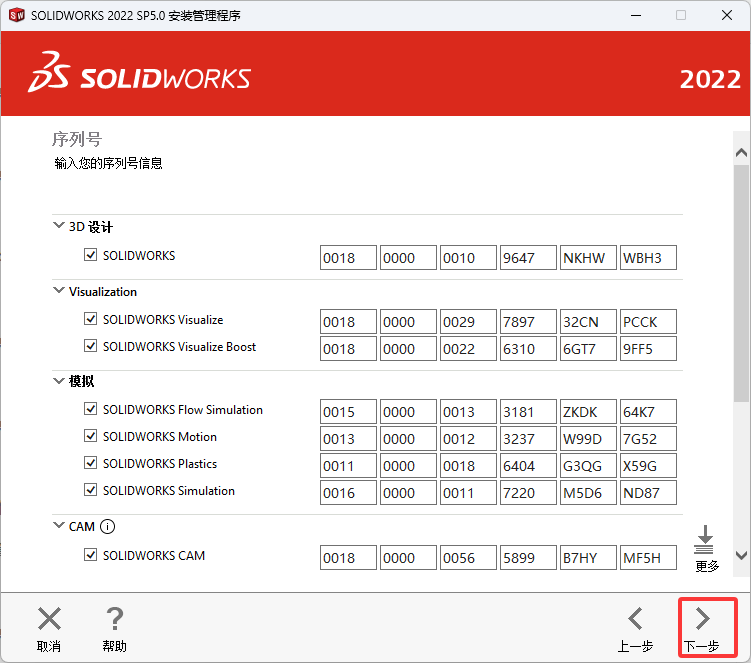Open Help with the question mark icon
751x663 pixels.
114,618
